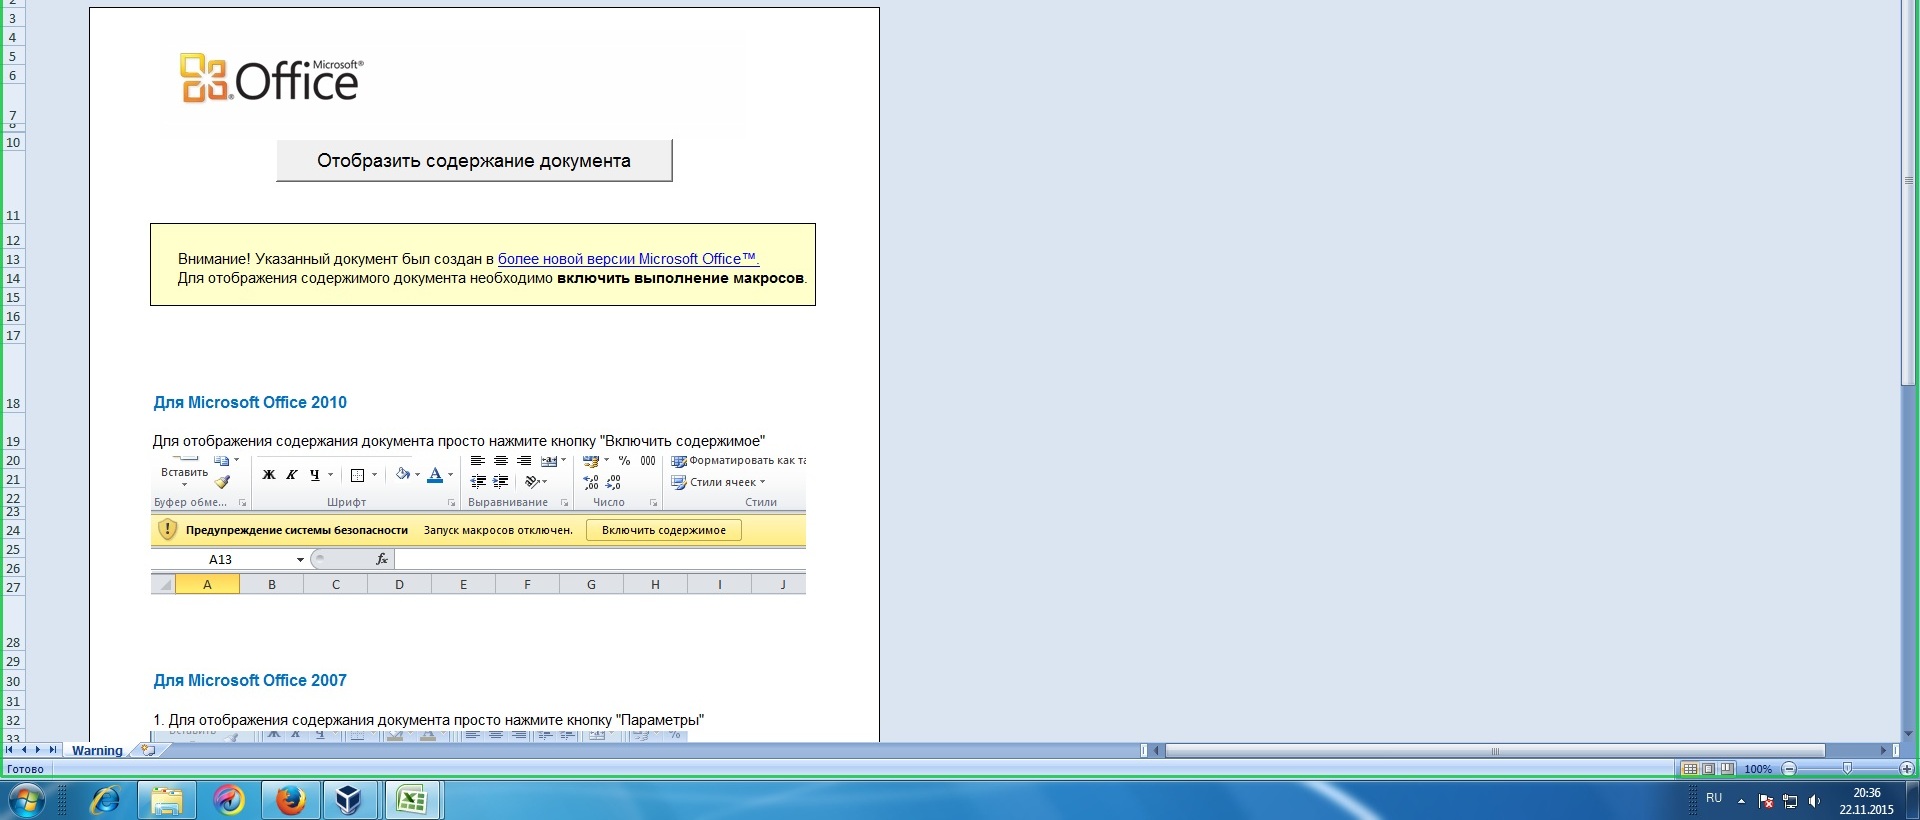Jump to the last sheet tab
Screen dimensions: 1920x820
click(52, 750)
